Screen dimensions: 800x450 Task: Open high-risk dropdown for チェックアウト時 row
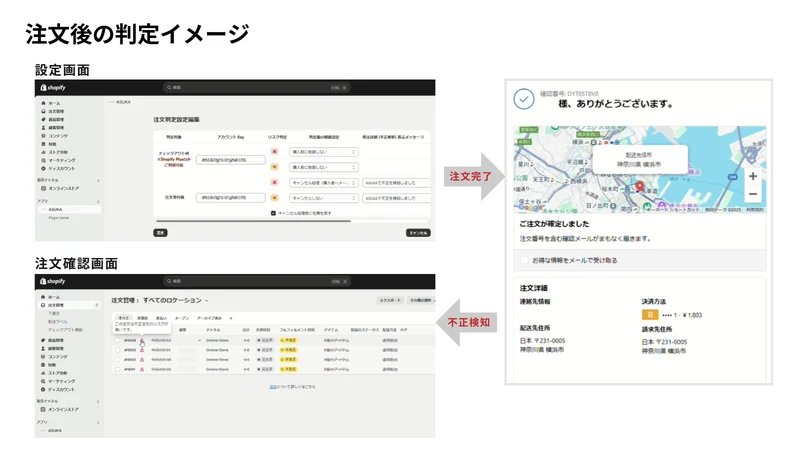[323, 152]
